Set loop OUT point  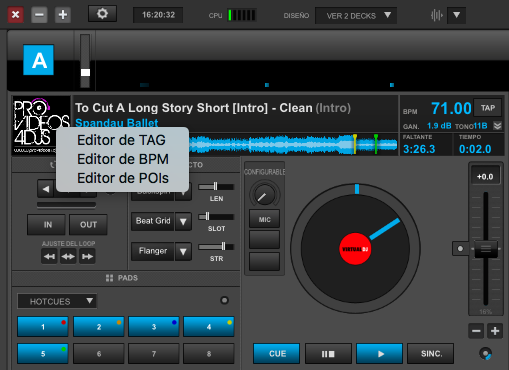pos(88,225)
